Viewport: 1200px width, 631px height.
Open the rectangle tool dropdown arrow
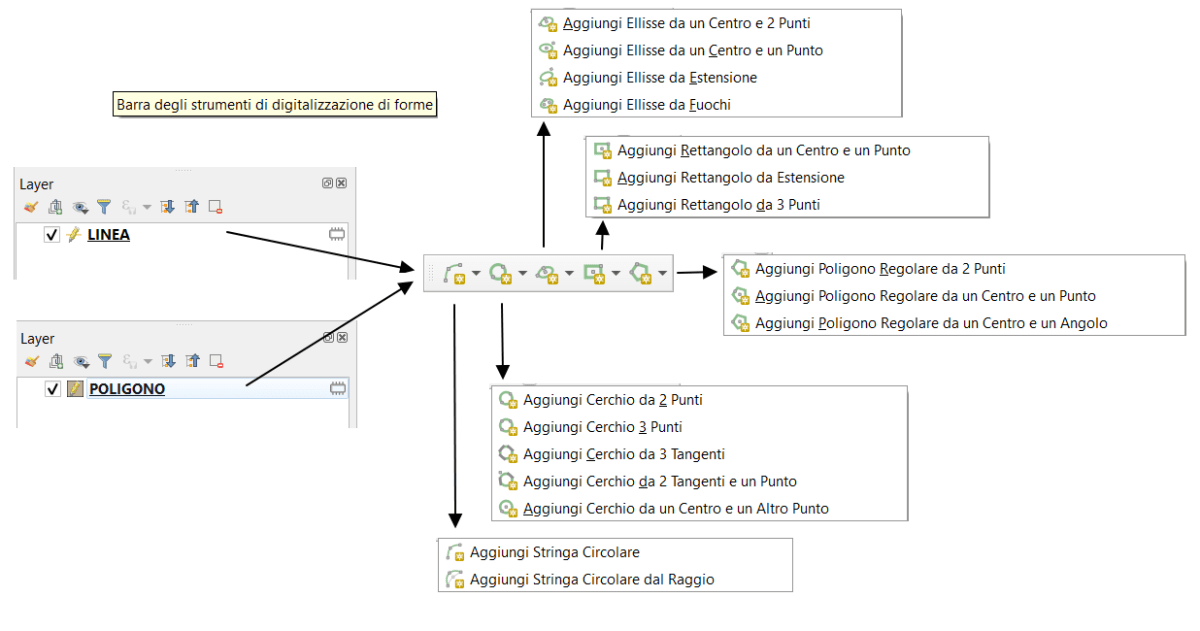pyautogui.click(x=614, y=273)
